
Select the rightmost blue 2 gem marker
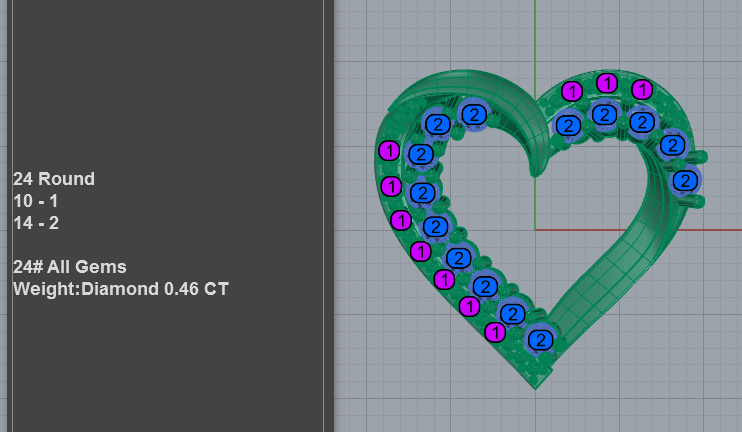tap(685, 181)
